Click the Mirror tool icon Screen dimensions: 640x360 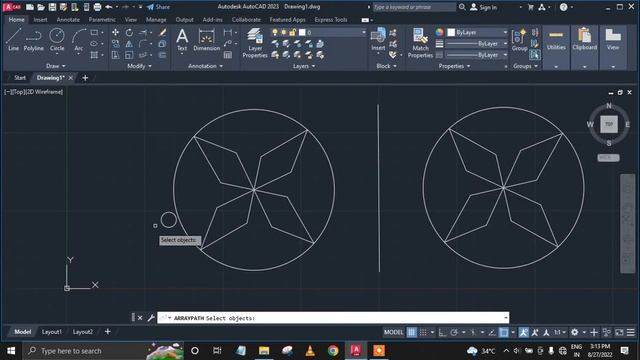pos(129,44)
